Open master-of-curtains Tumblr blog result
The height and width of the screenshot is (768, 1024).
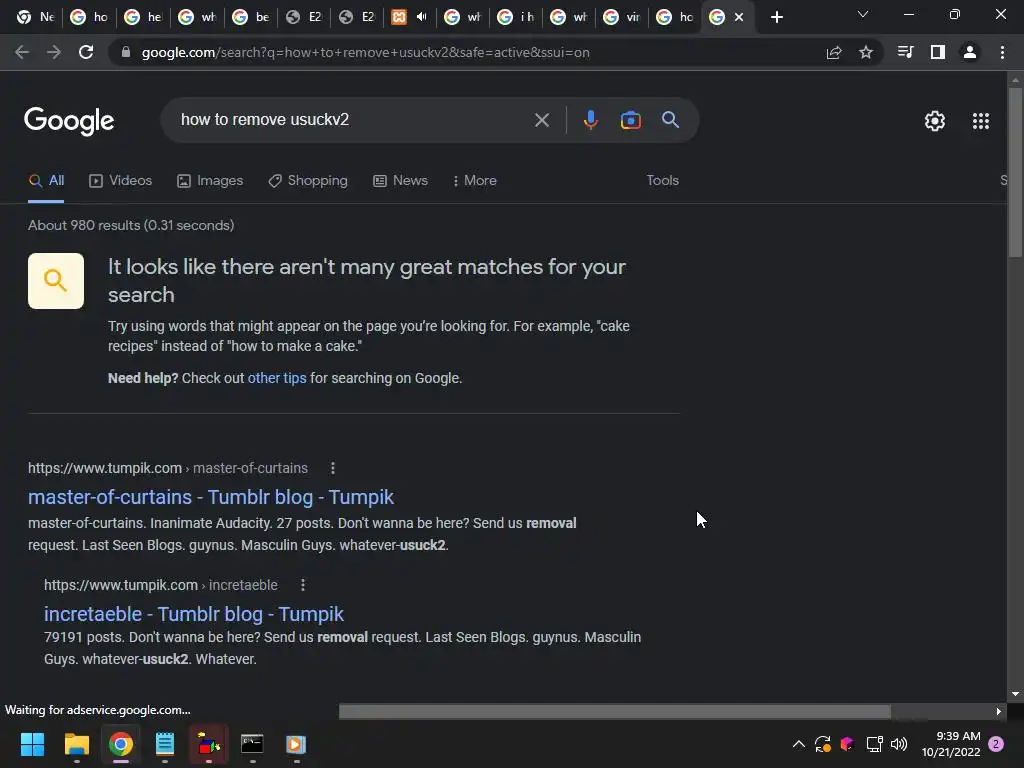pyautogui.click(x=210, y=497)
